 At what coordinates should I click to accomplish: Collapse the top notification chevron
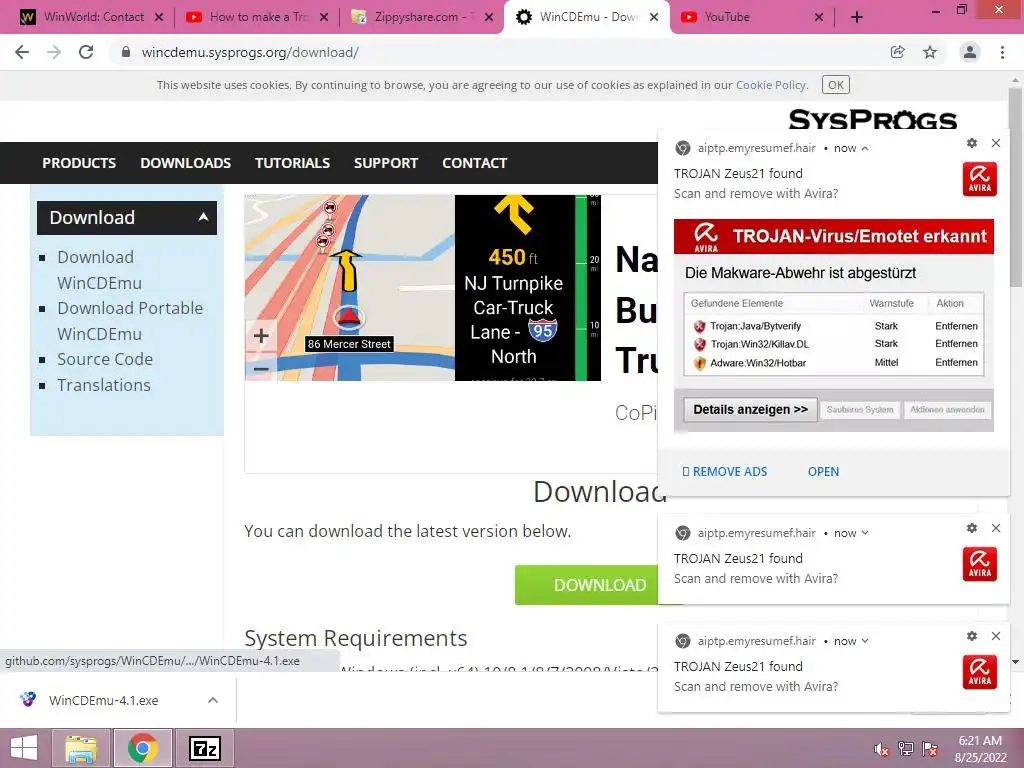865,149
